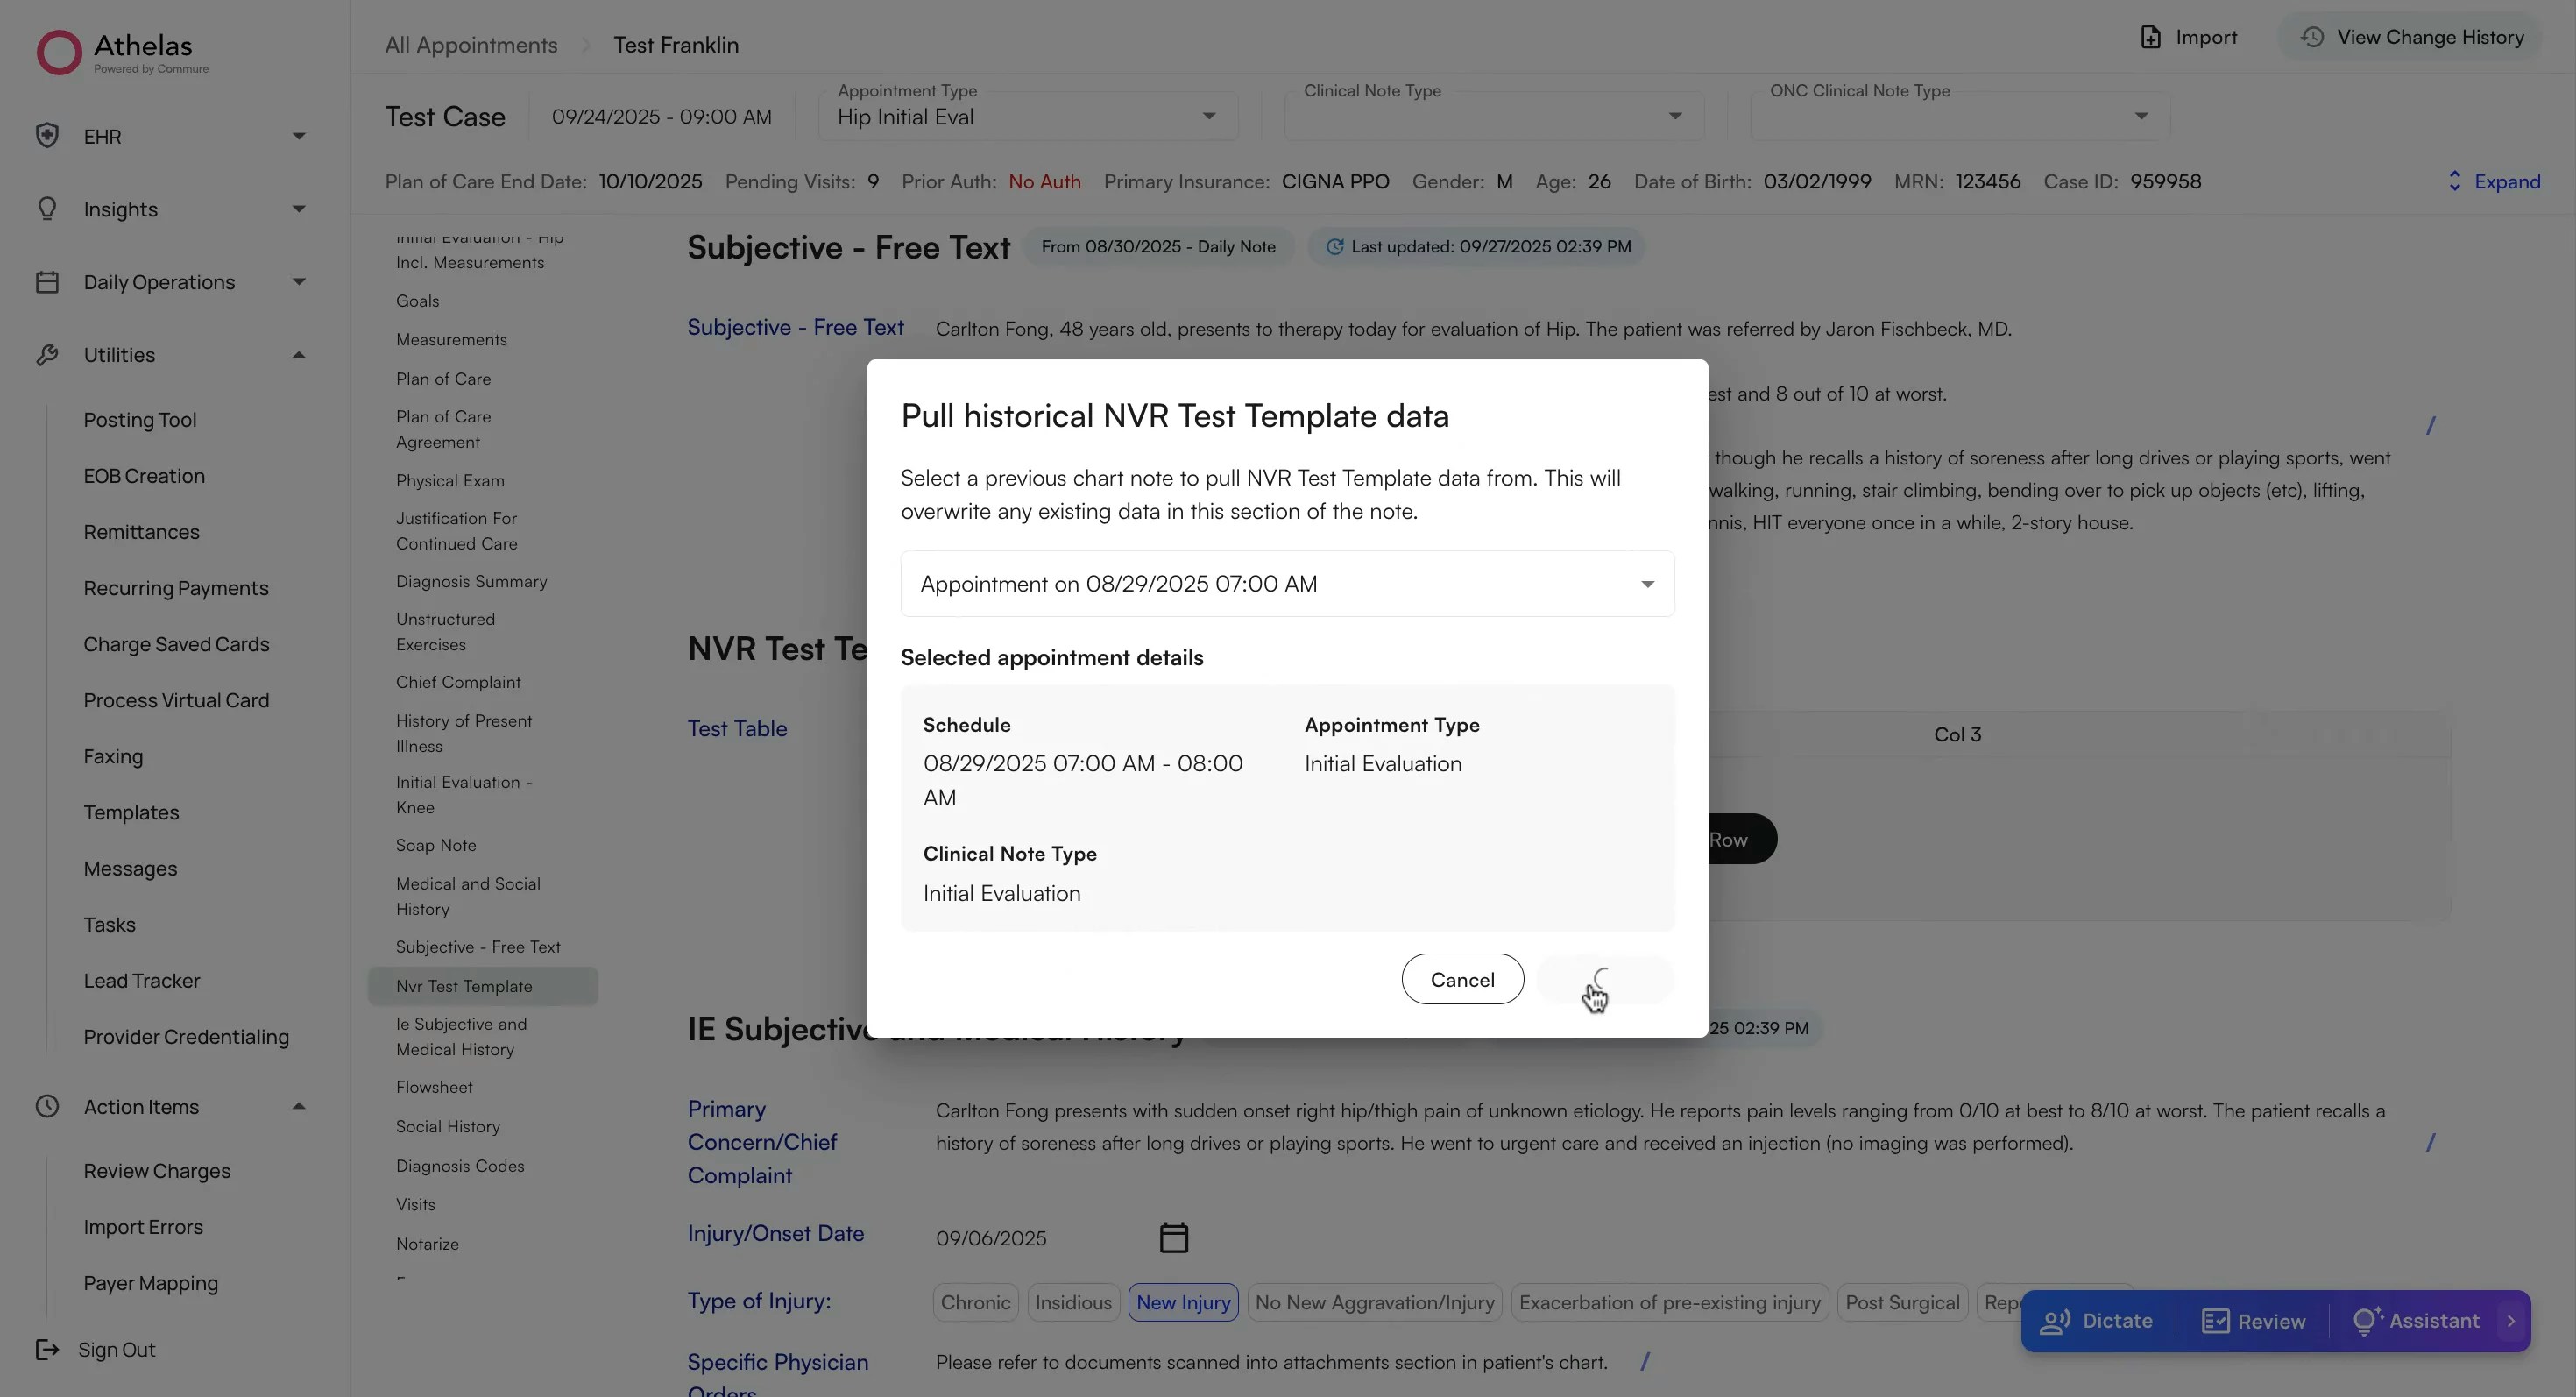2576x1397 pixels.
Task: Click the Insights lightbulb icon
Action: [x=47, y=209]
